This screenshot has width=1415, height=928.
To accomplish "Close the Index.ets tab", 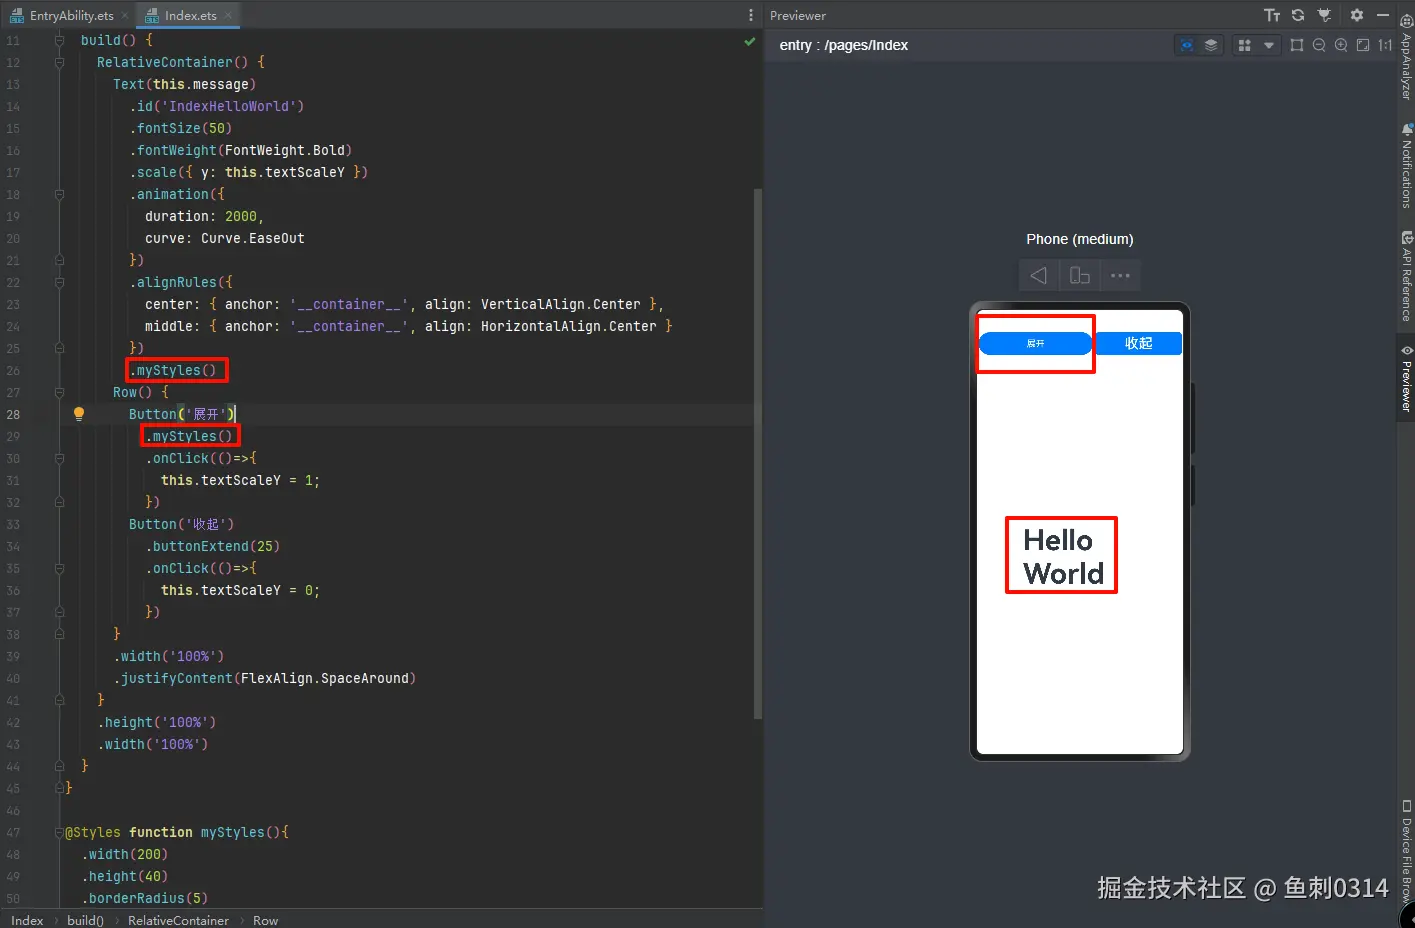I will (x=228, y=15).
